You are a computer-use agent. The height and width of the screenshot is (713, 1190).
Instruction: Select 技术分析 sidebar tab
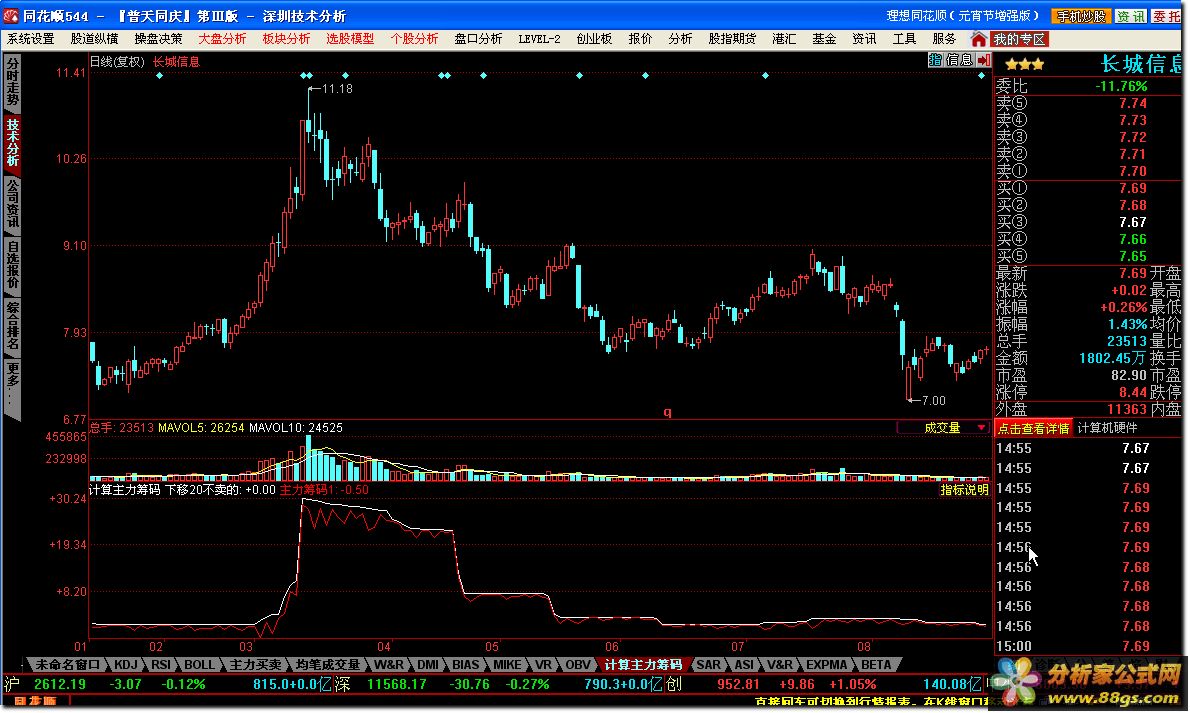12,143
